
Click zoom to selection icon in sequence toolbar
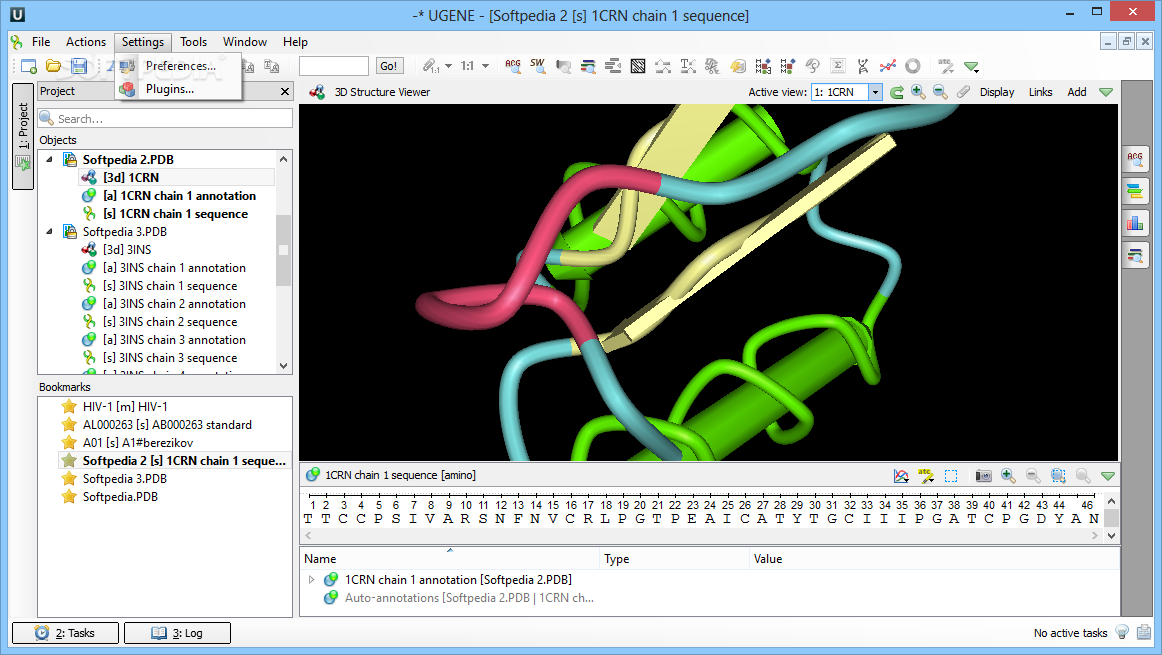point(1058,476)
